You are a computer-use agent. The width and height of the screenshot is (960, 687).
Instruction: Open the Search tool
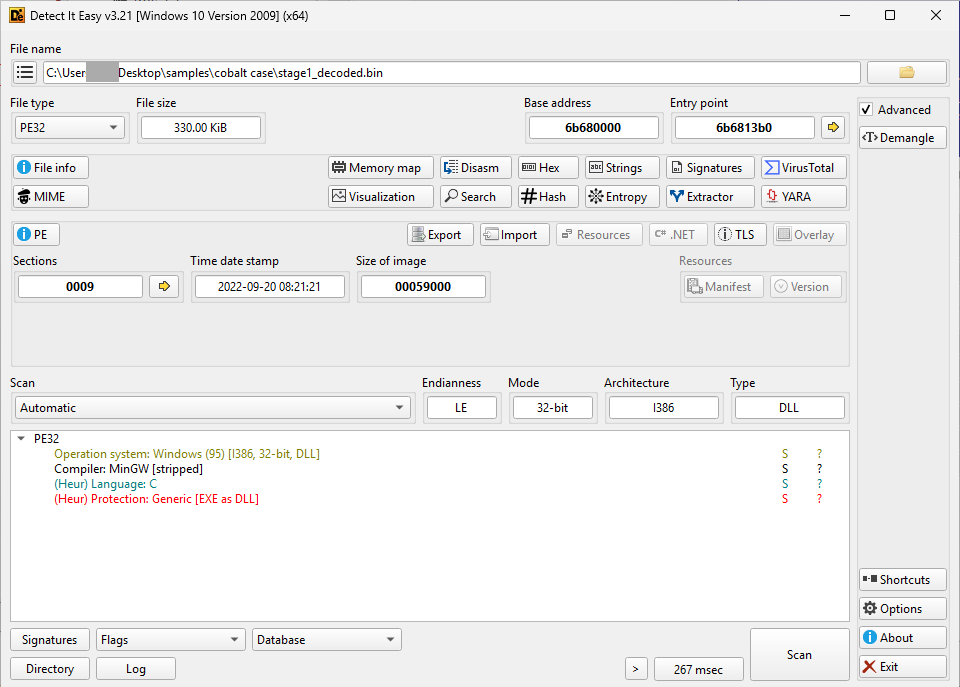476,197
